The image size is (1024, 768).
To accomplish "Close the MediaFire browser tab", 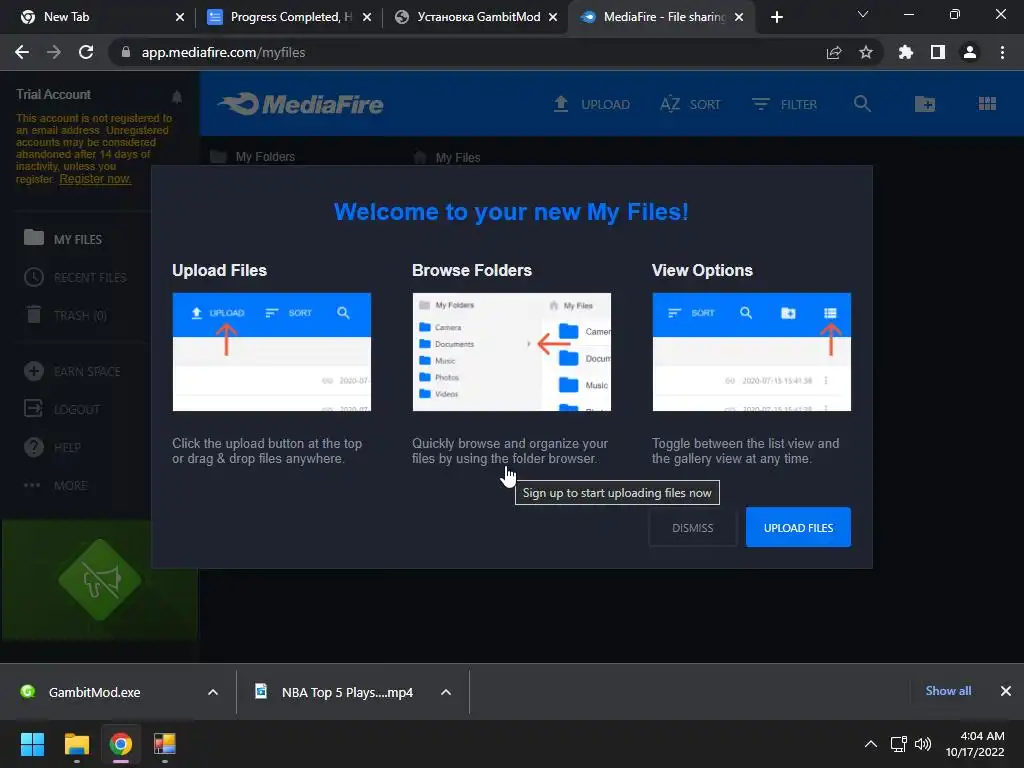I will tap(739, 17).
